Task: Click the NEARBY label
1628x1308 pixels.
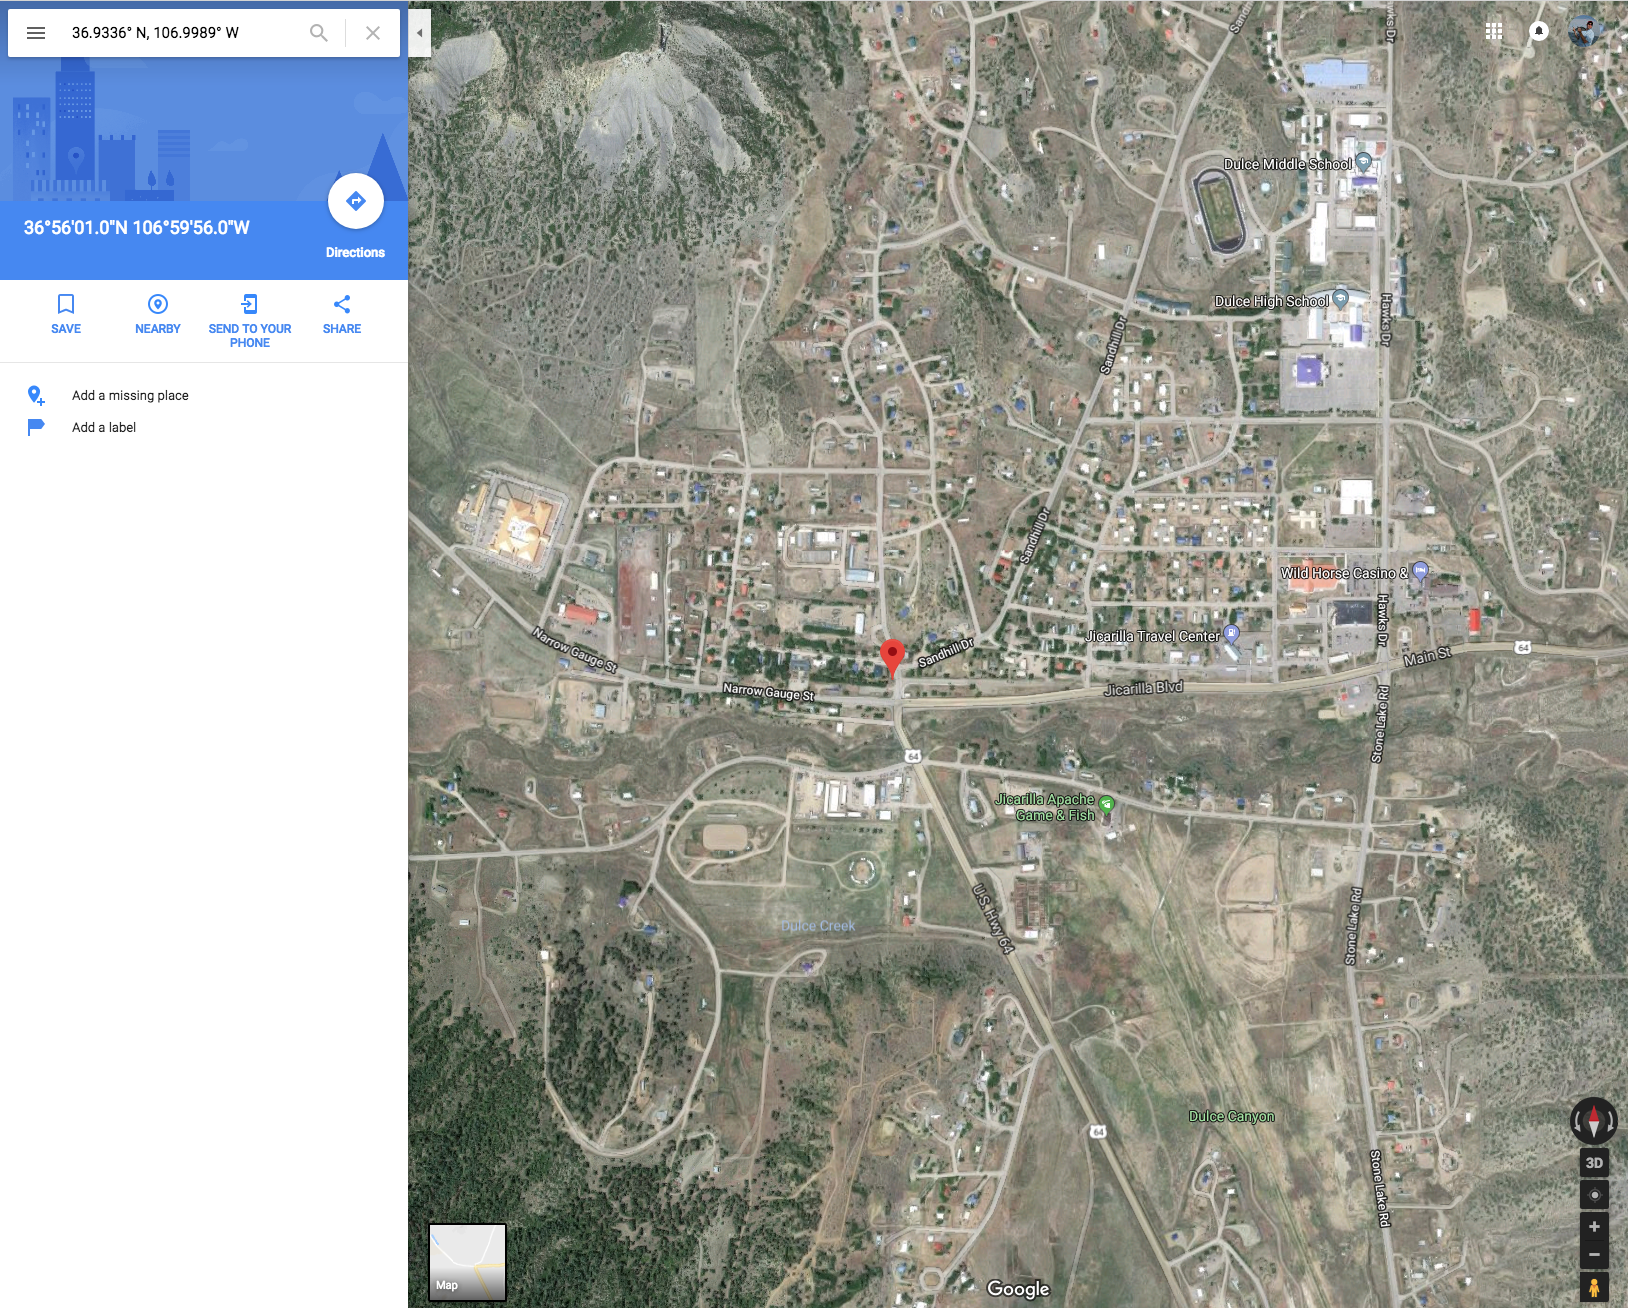Action: pos(158,329)
